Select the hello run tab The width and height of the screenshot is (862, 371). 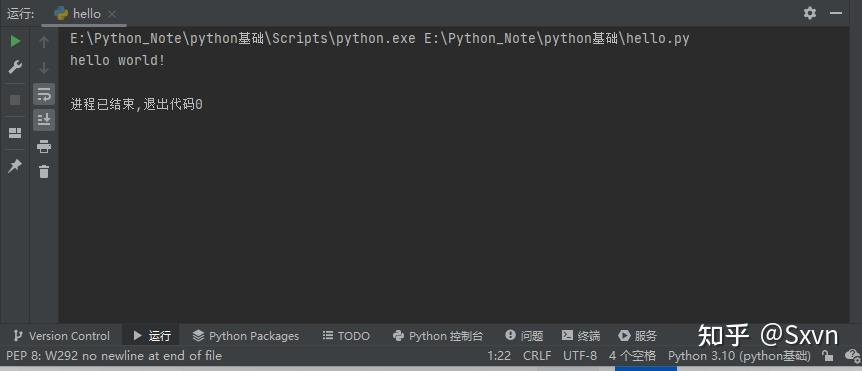pyautogui.click(x=79, y=14)
